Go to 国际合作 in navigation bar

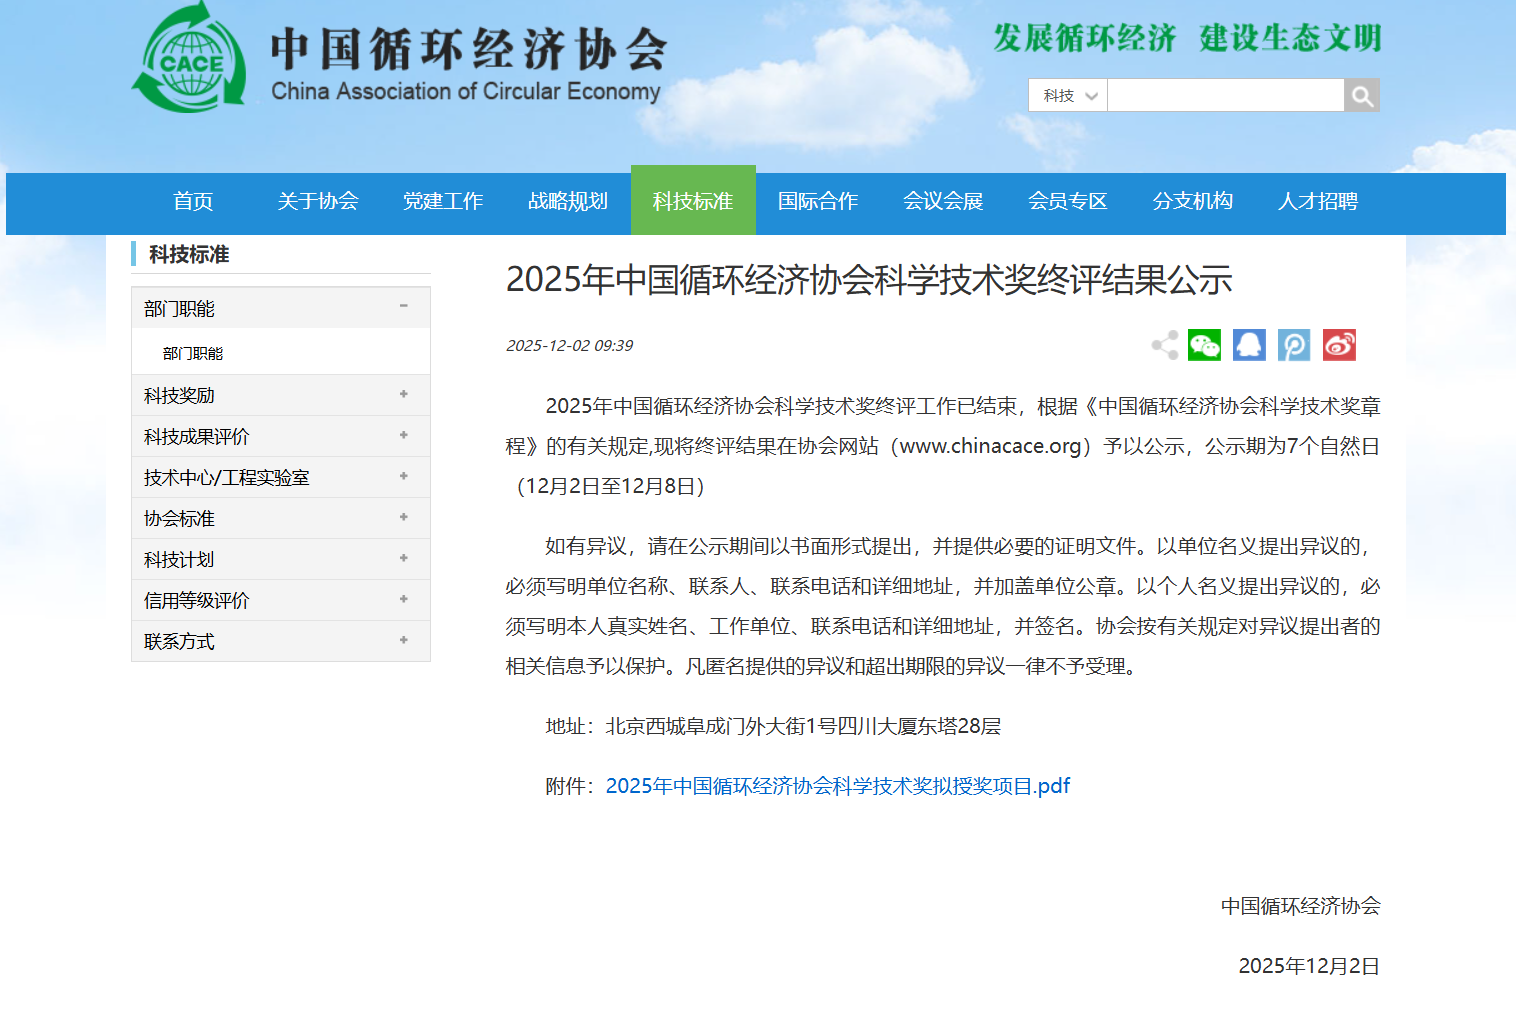pos(818,202)
